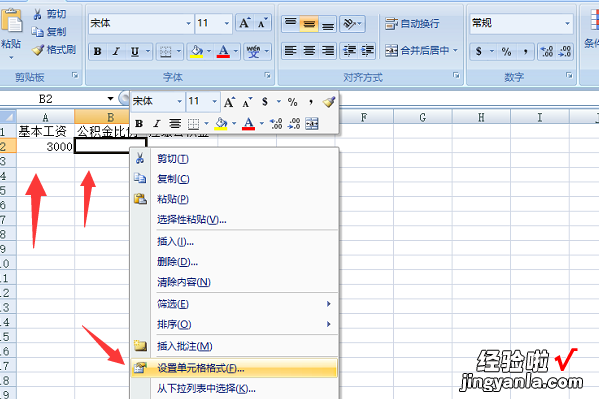Click the mini toolbar Bold button

(x=139, y=123)
